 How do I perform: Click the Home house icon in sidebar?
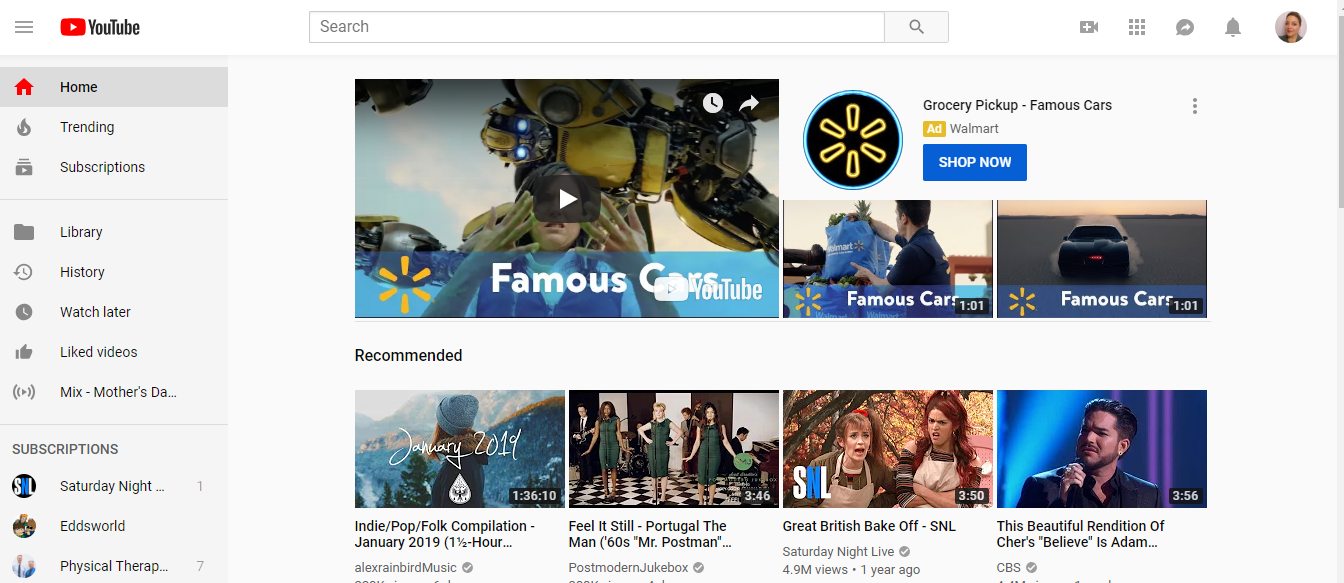coord(24,87)
